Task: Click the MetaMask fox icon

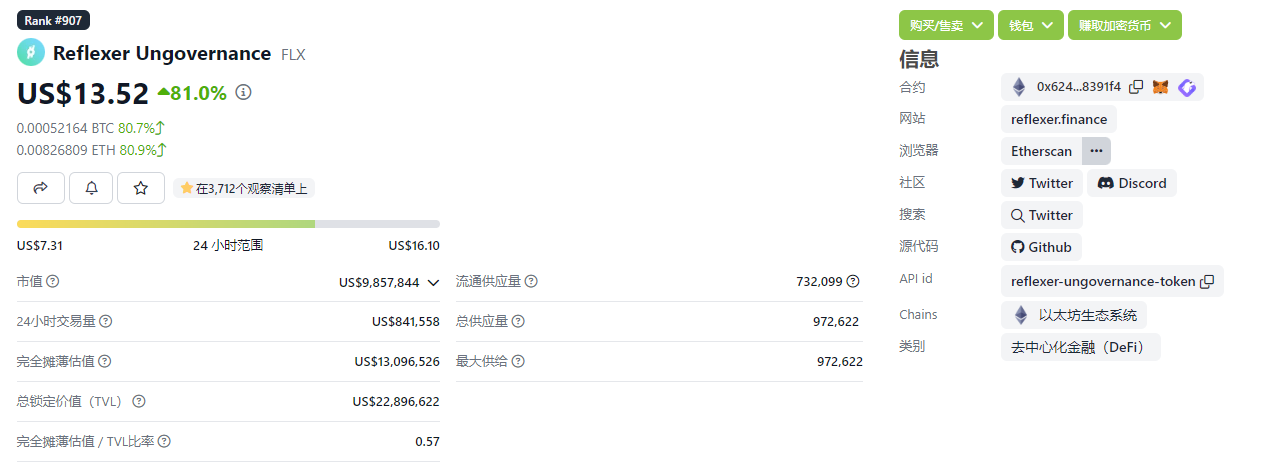Action: coord(1161,87)
